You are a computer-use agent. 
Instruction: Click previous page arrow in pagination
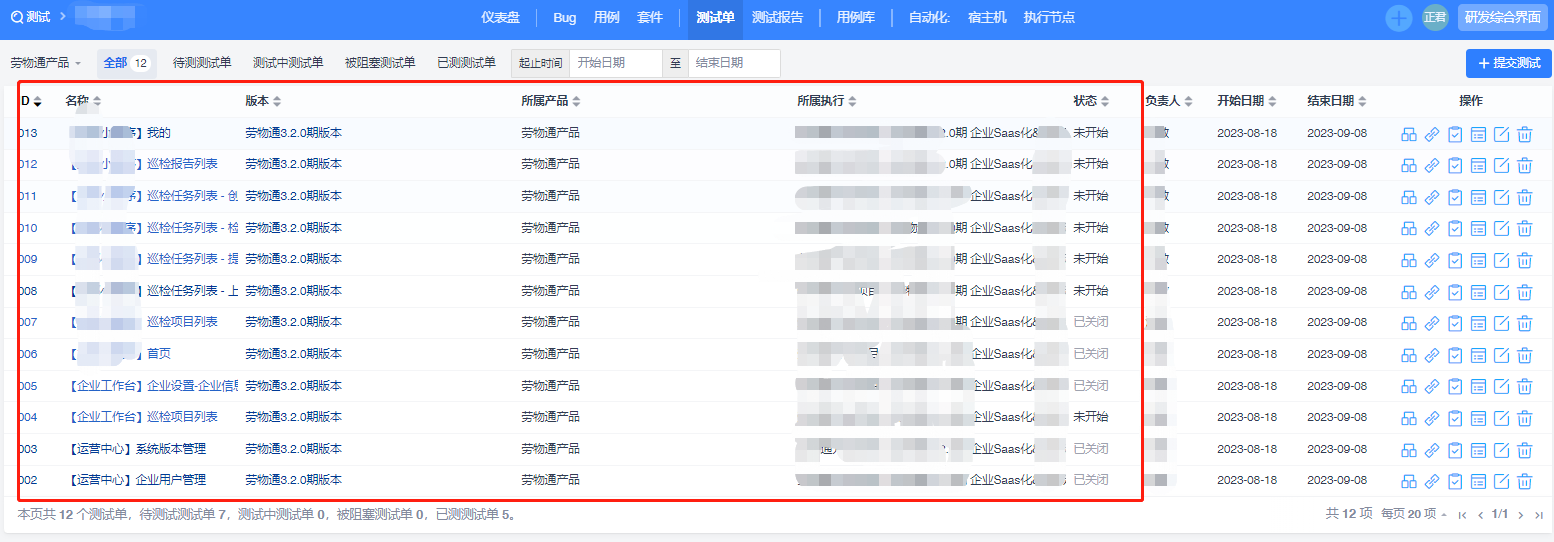tap(1479, 514)
